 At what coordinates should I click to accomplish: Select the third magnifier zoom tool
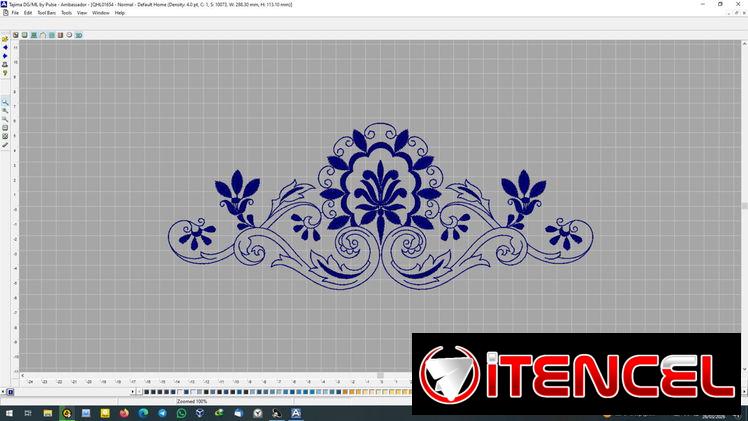[5, 119]
